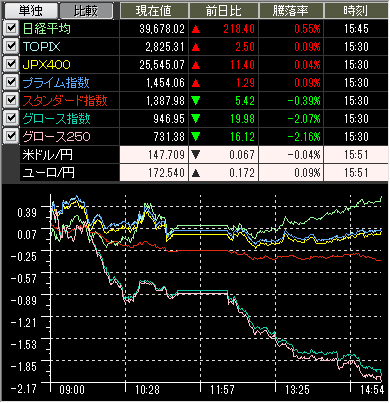Click the 騰落率 column header

[x=290, y=11]
